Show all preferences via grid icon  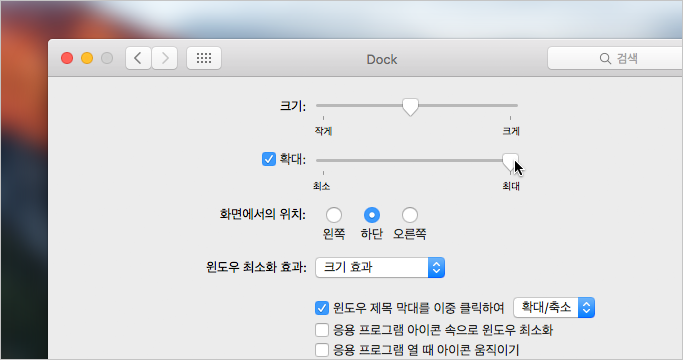point(204,58)
